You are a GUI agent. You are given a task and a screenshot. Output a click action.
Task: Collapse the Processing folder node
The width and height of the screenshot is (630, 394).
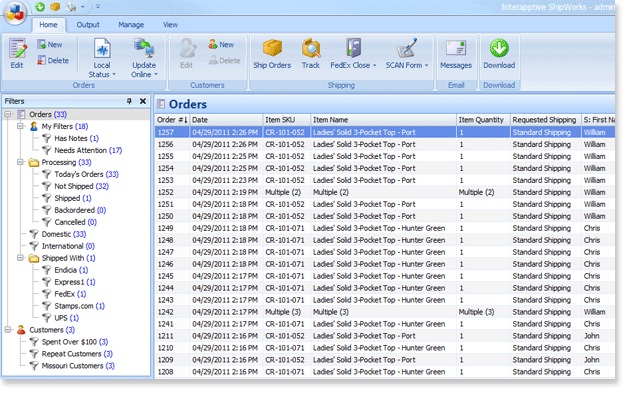click(x=20, y=162)
